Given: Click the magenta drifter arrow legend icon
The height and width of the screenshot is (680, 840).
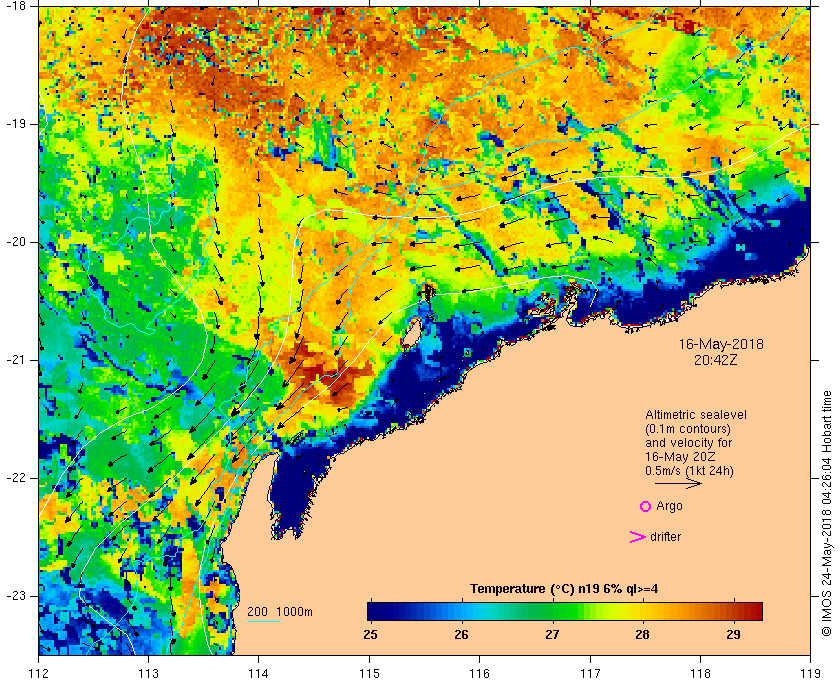Looking at the screenshot, I should [638, 537].
